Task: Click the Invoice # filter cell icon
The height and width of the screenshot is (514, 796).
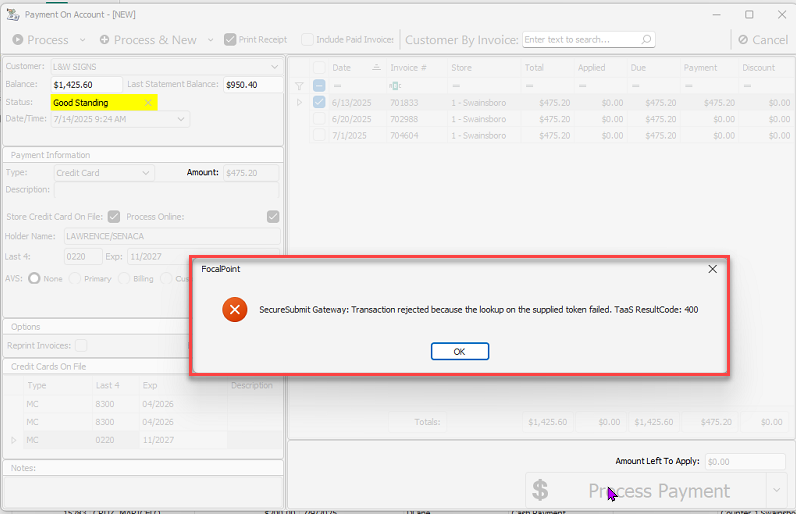Action: pos(395,86)
